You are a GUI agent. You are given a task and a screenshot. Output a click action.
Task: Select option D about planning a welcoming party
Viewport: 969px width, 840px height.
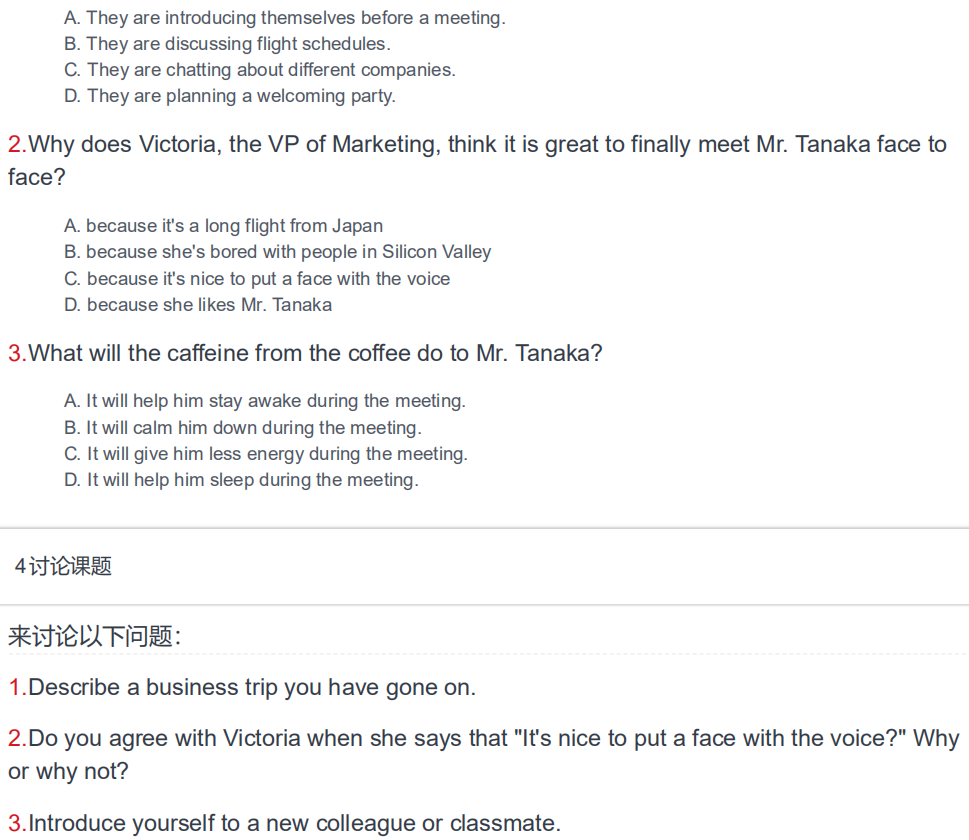229,96
